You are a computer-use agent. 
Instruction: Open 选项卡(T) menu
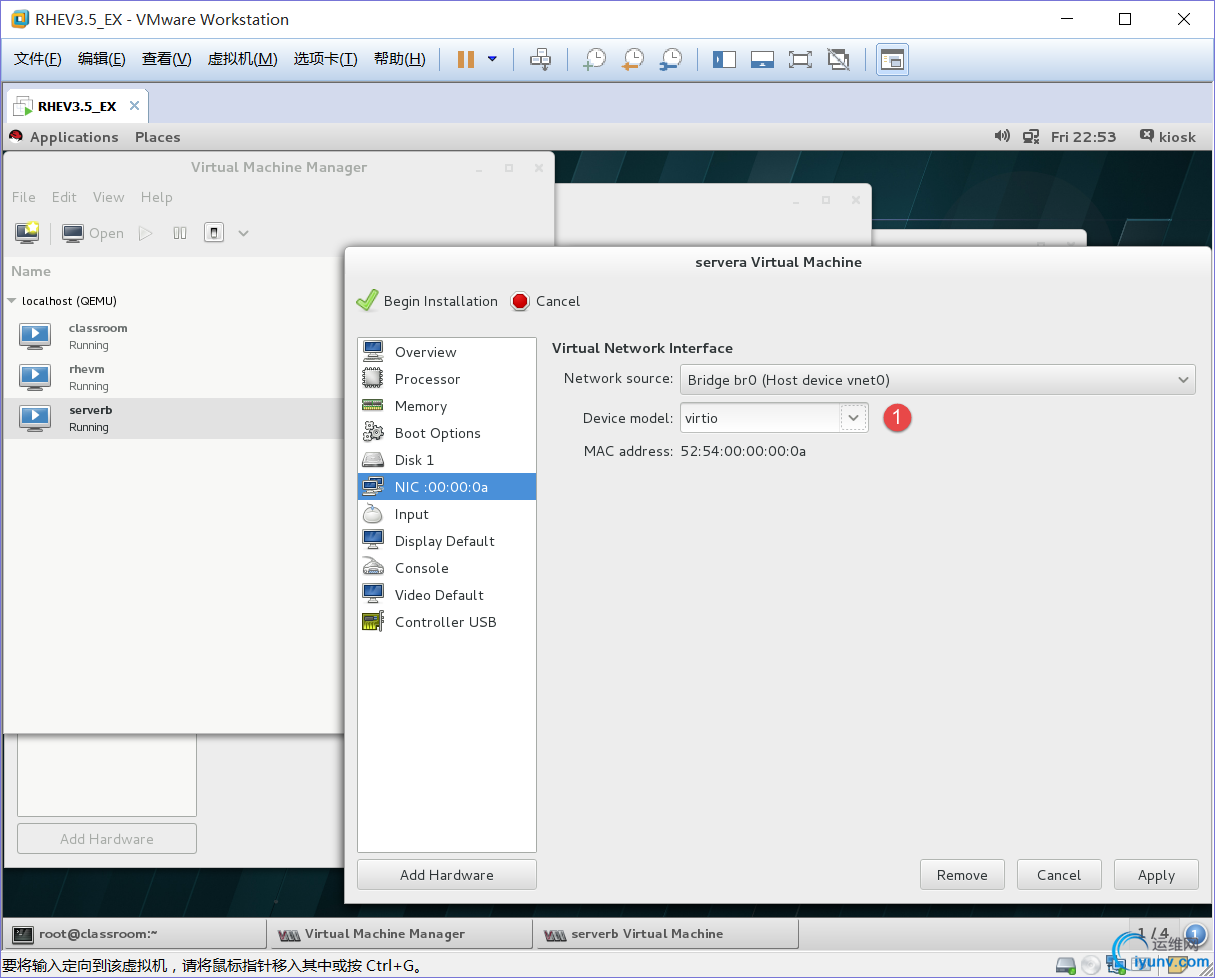(325, 59)
